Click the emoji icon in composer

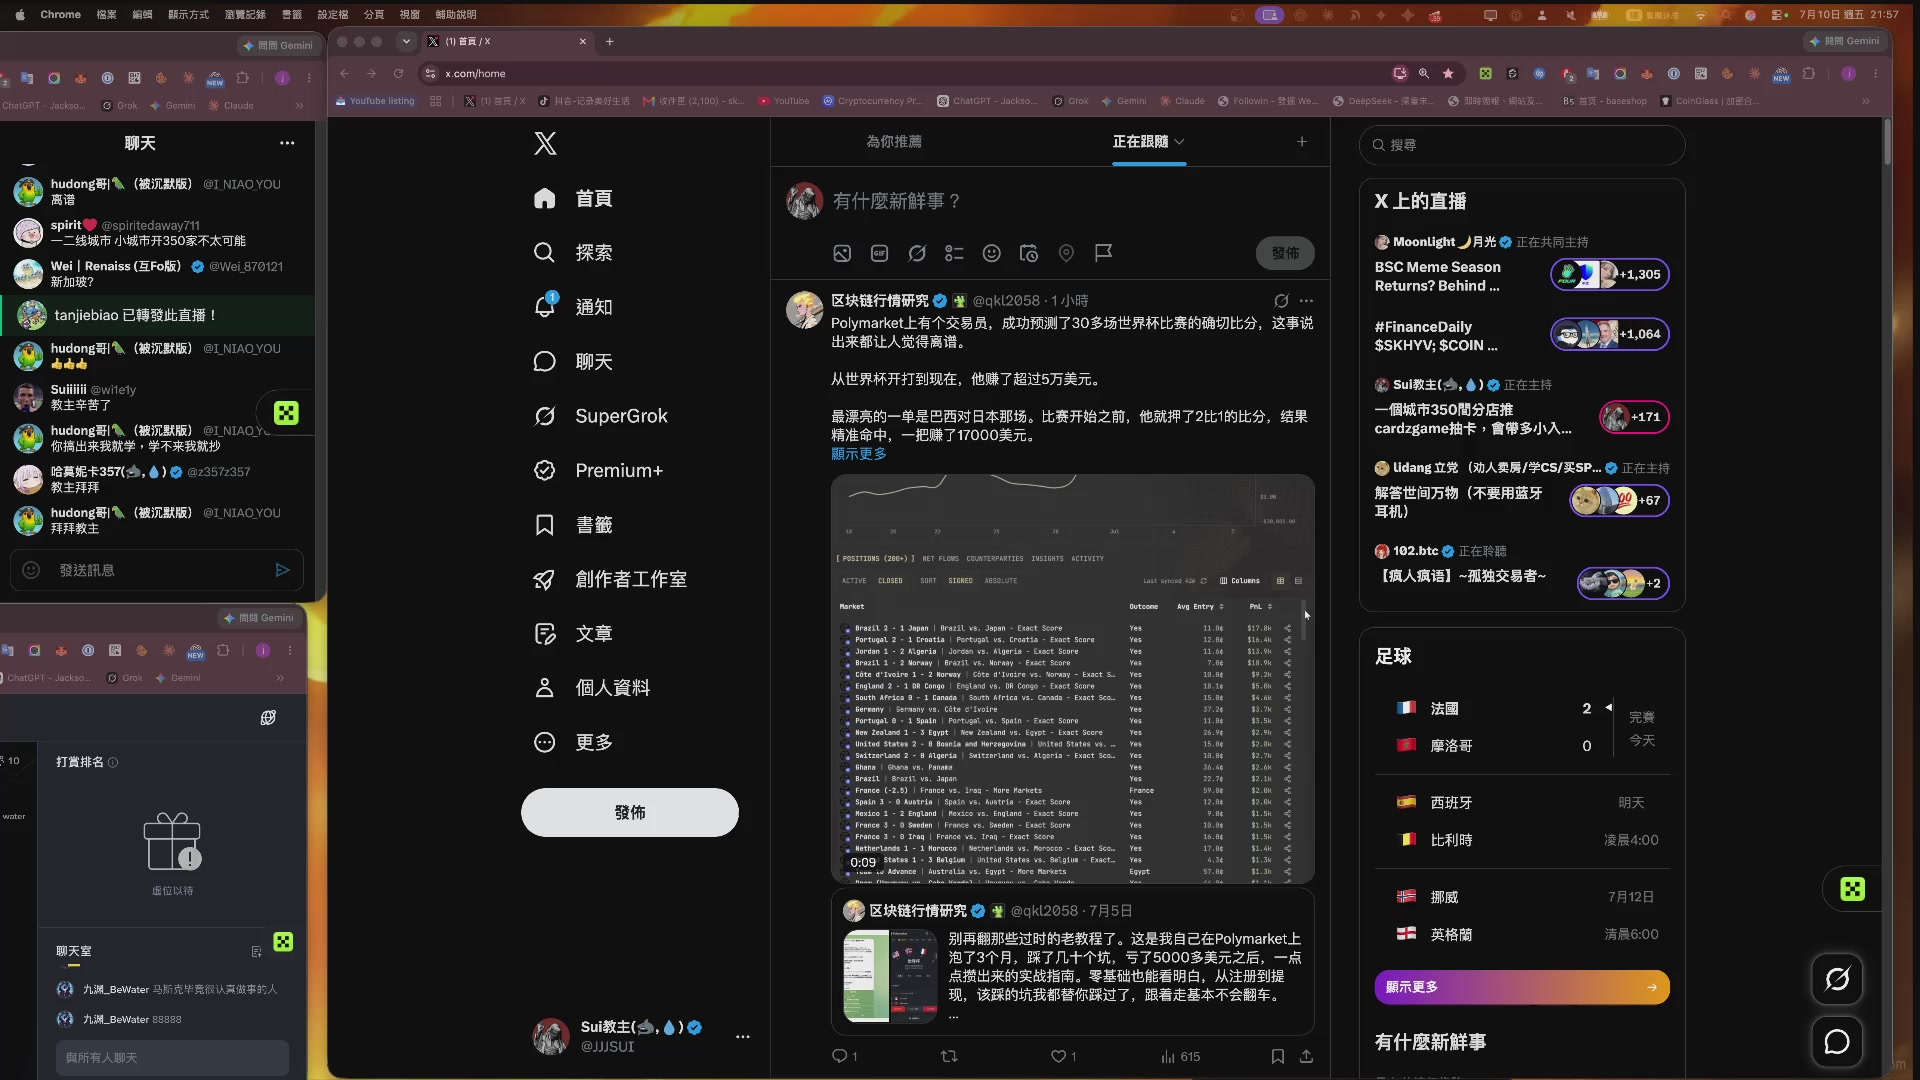(991, 253)
